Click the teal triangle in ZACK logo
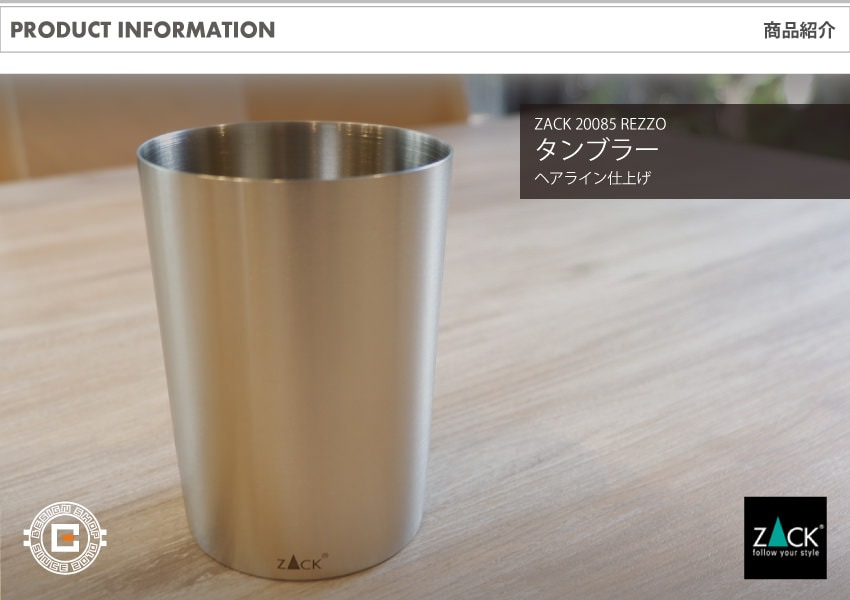The height and width of the screenshot is (600, 850). tap(778, 532)
